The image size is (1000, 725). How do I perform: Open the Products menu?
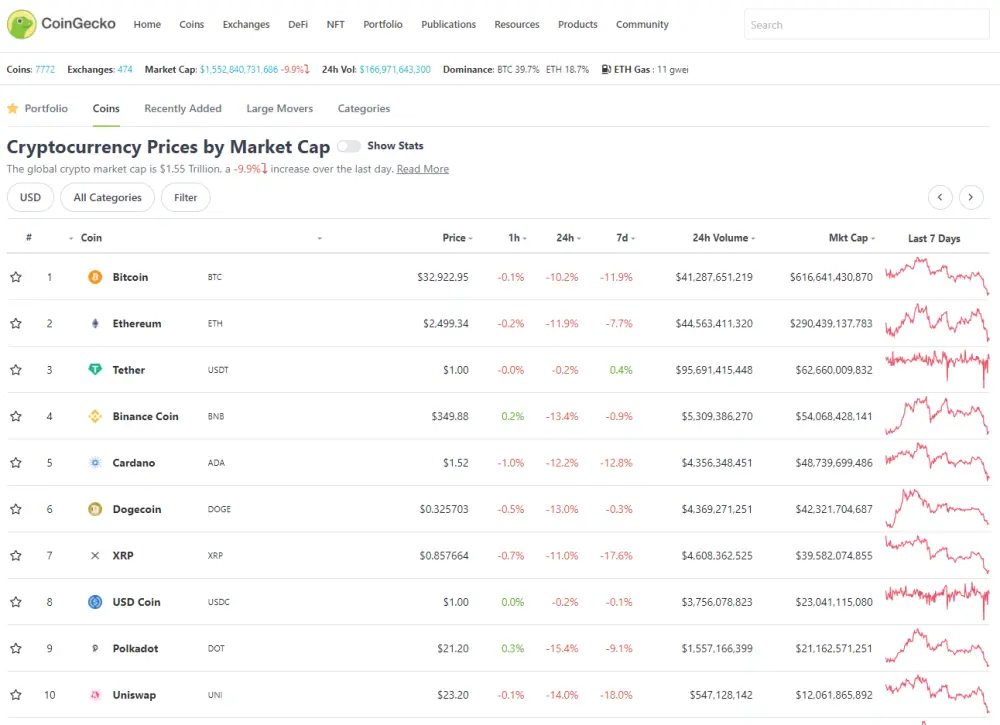click(578, 24)
